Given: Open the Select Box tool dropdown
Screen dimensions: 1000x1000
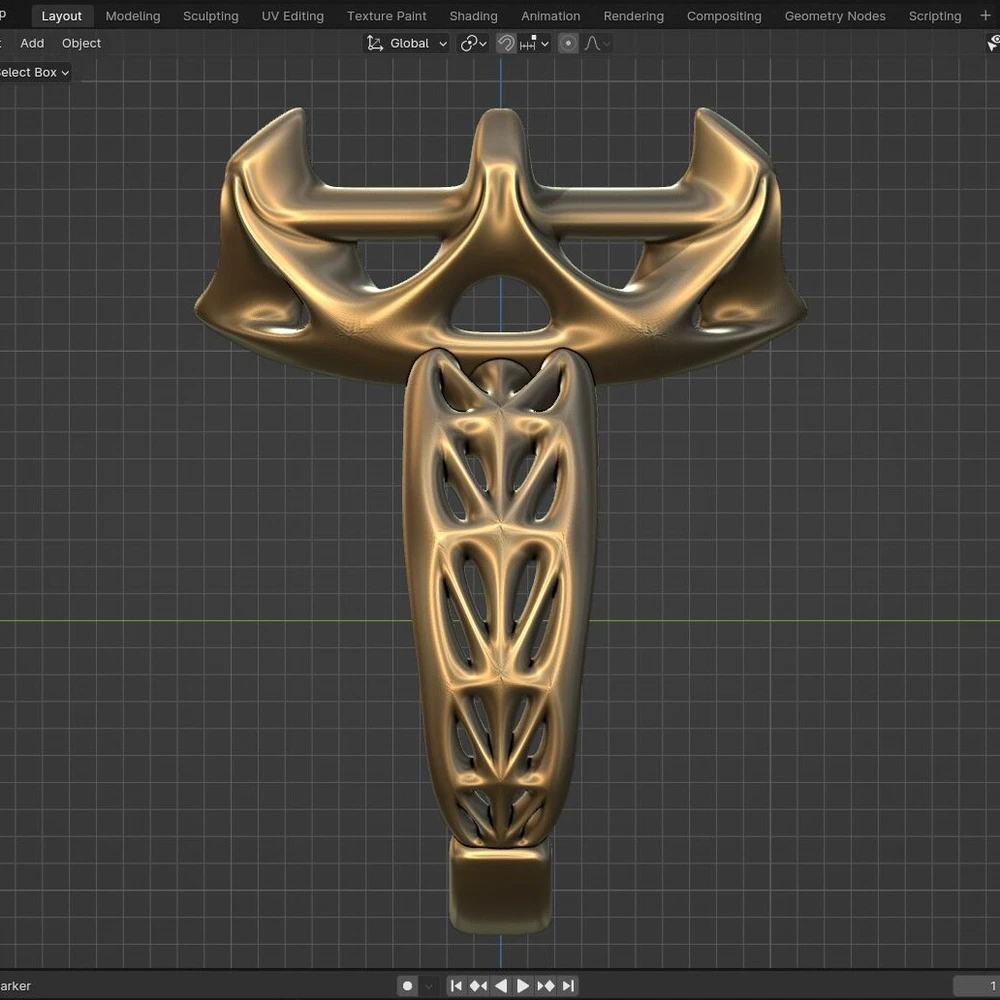Looking at the screenshot, I should pyautogui.click(x=34, y=72).
